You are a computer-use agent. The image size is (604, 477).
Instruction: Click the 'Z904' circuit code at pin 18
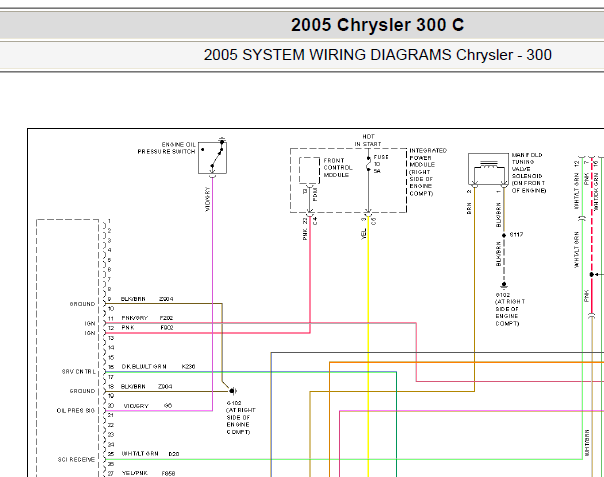[165, 386]
